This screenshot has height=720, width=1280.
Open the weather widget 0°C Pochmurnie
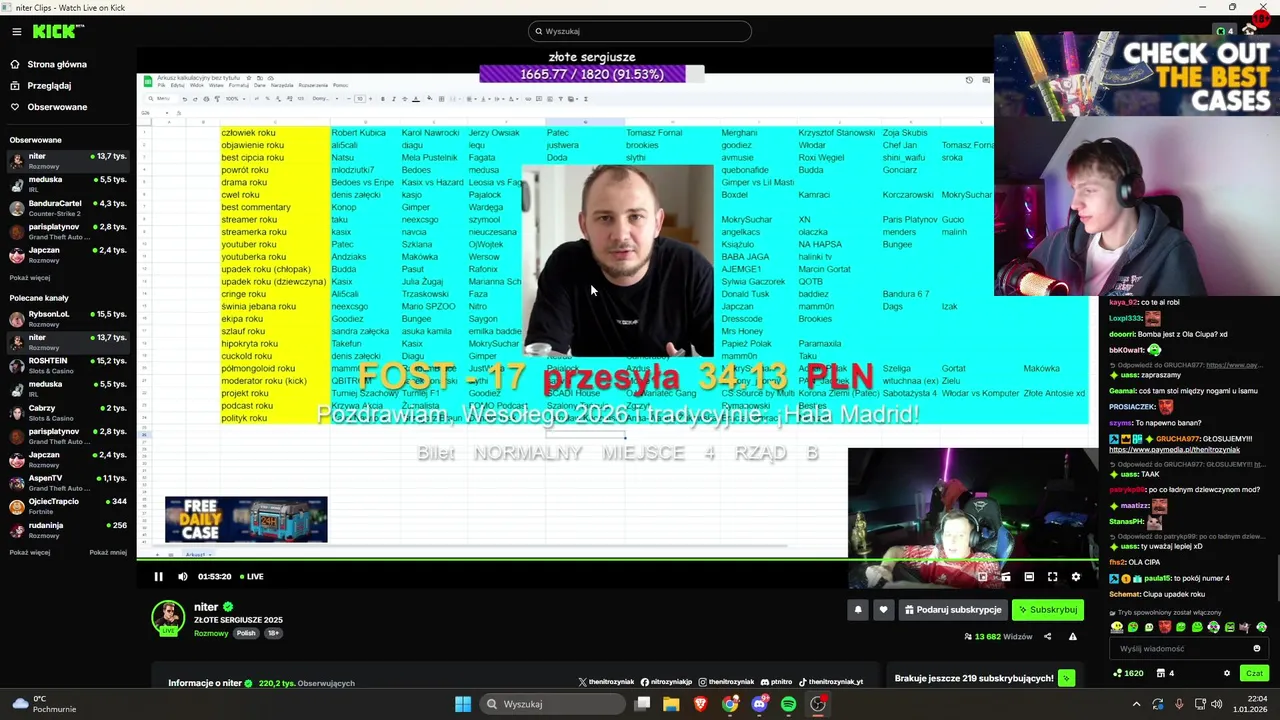[43, 704]
